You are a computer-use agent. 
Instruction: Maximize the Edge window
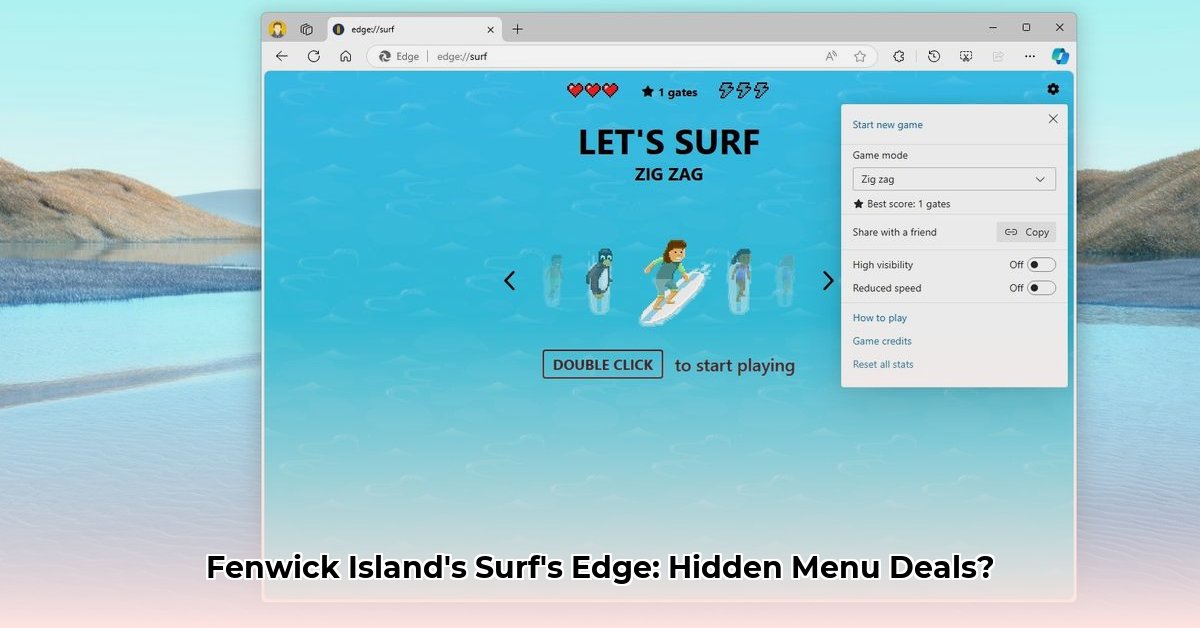click(x=1026, y=27)
